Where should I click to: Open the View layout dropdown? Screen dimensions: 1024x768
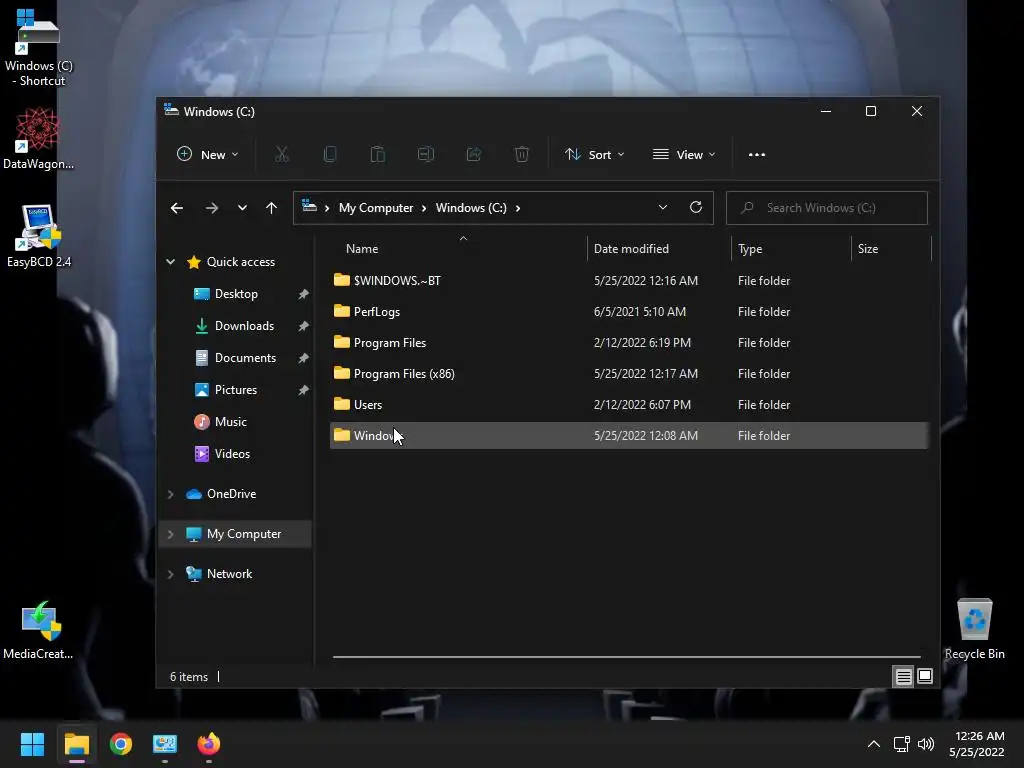684,155
